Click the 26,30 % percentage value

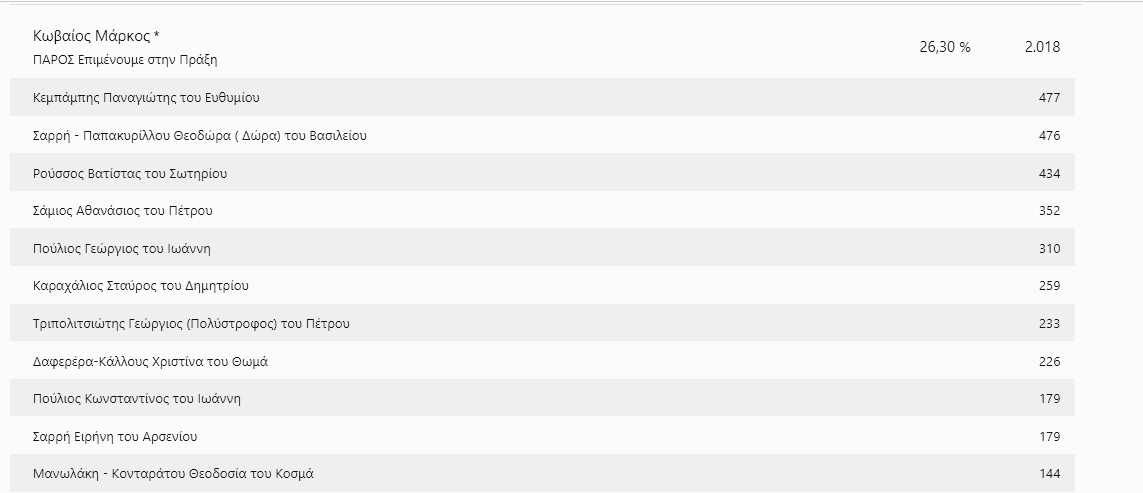(x=944, y=47)
